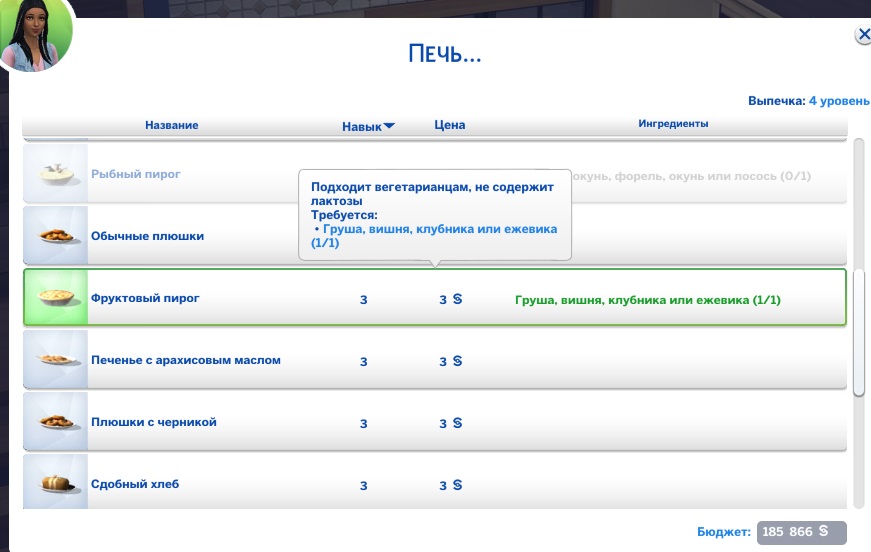871x552 pixels.
Task: Sort recipes by Название column
Action: coord(171,125)
